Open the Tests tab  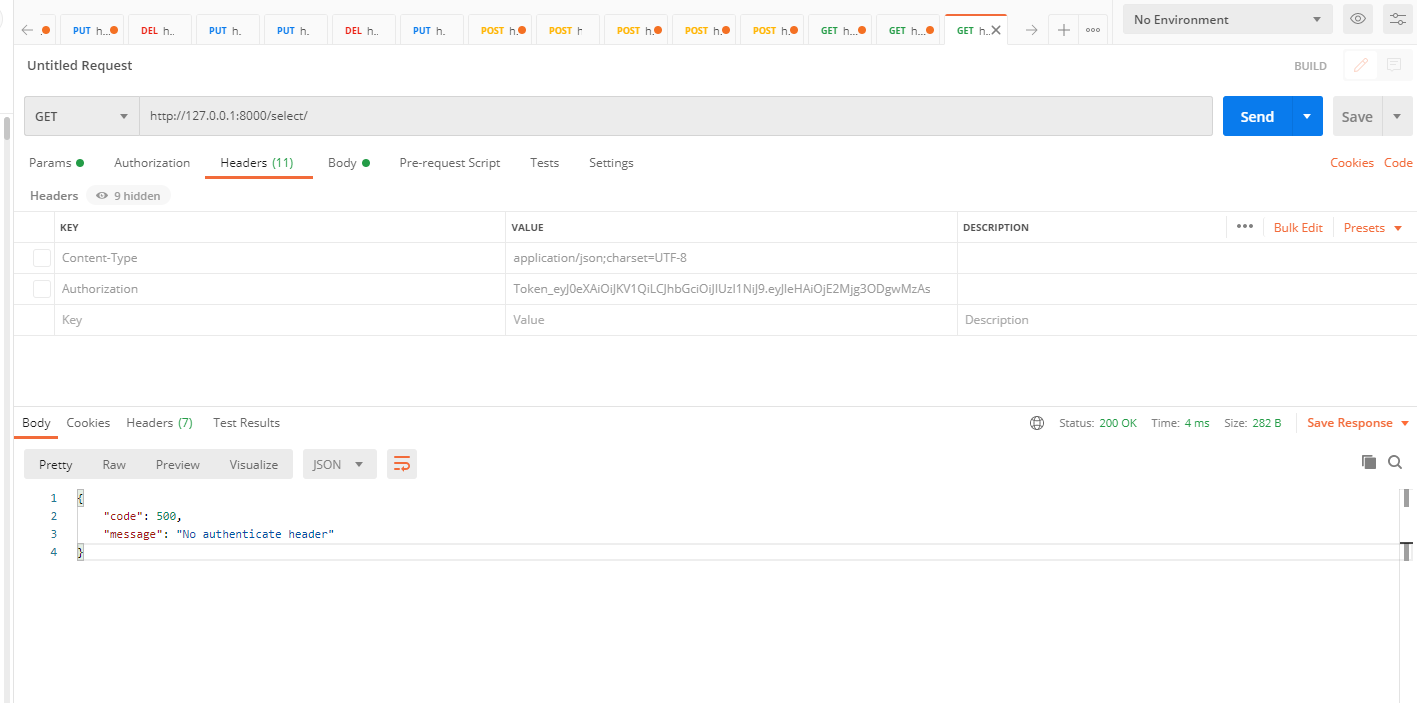click(x=545, y=163)
